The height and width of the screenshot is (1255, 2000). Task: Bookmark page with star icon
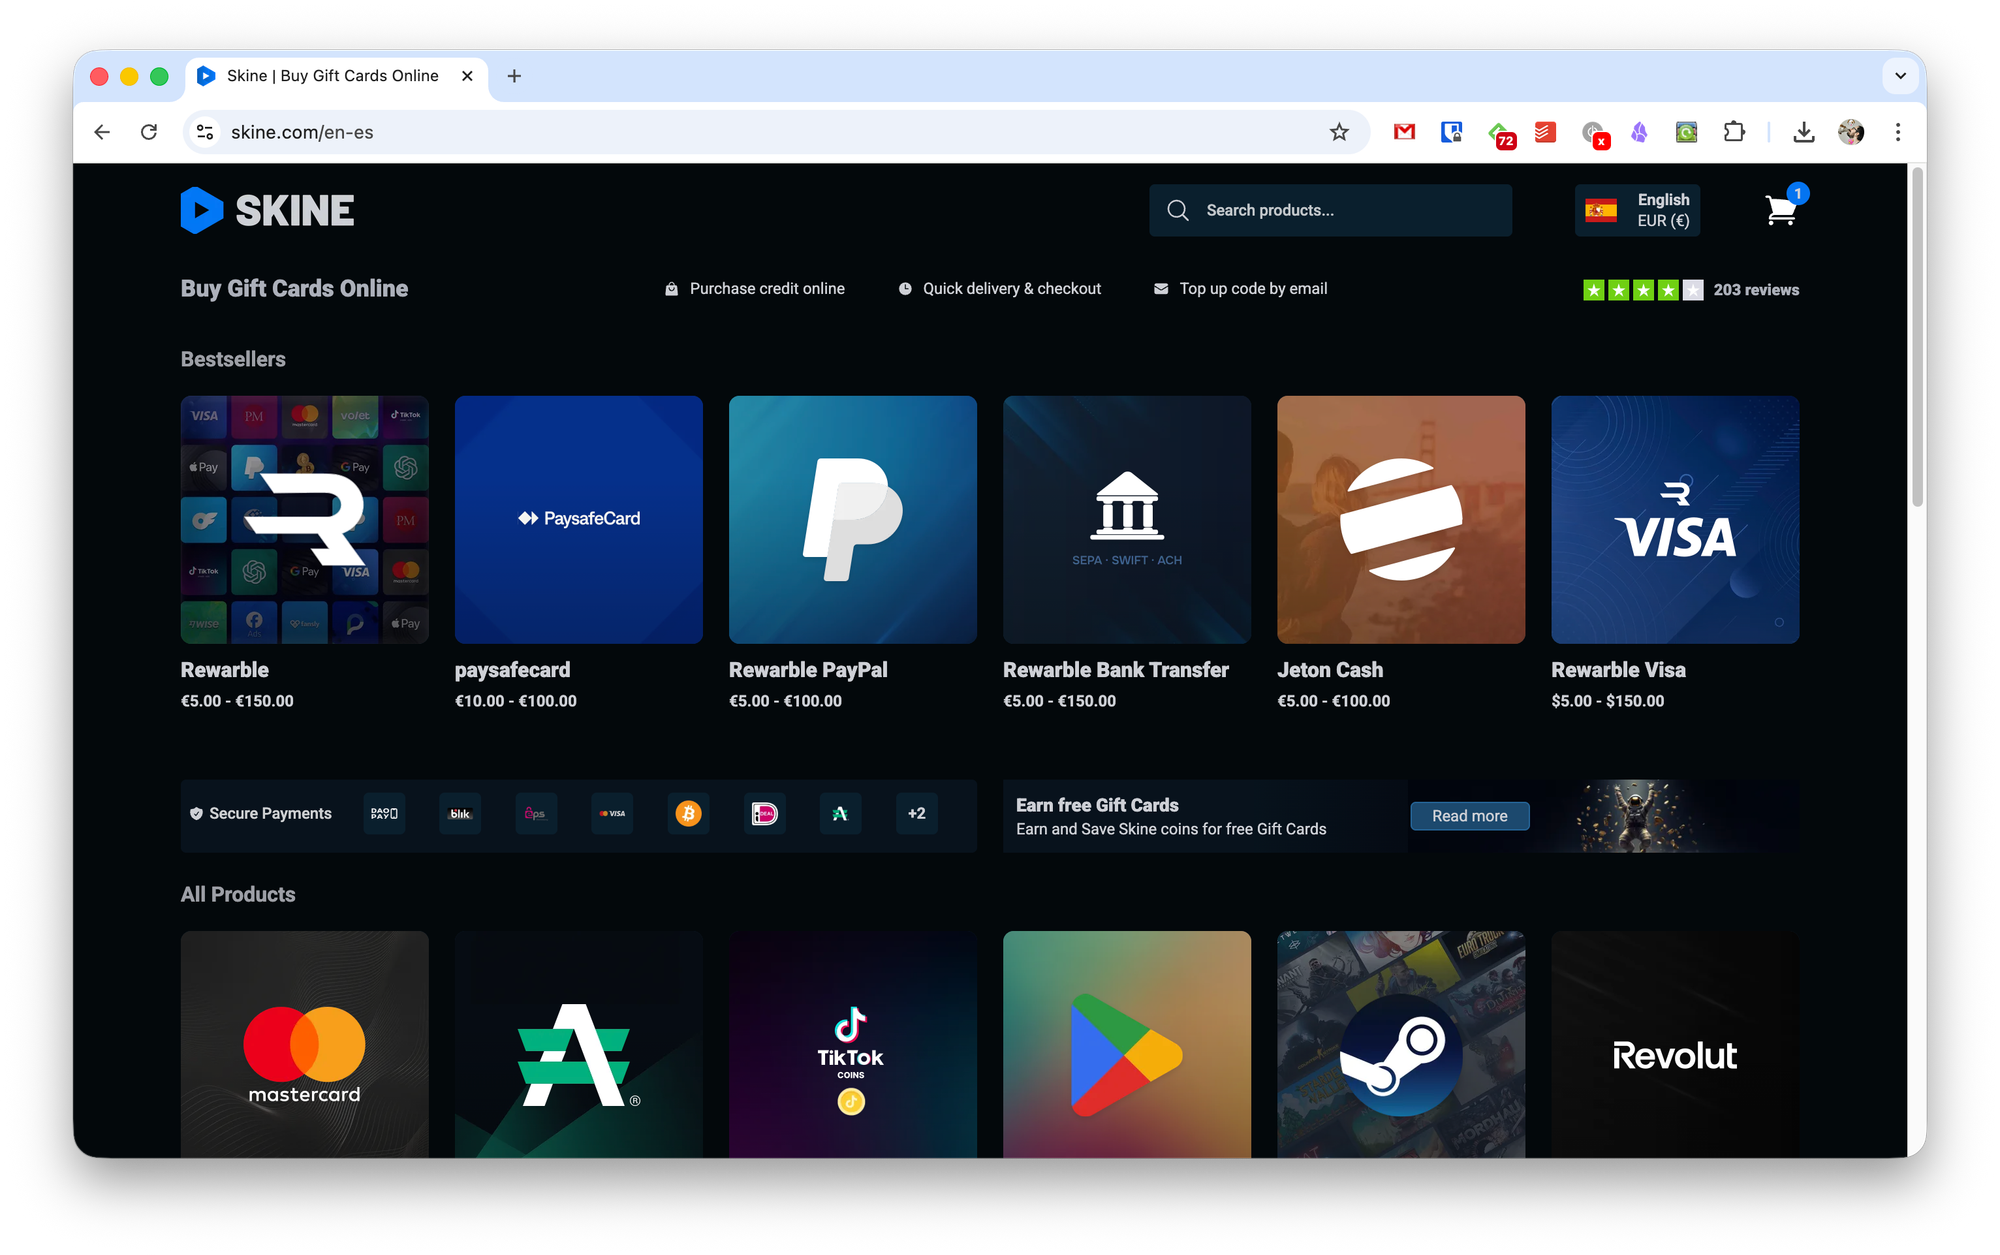pos(1339,132)
